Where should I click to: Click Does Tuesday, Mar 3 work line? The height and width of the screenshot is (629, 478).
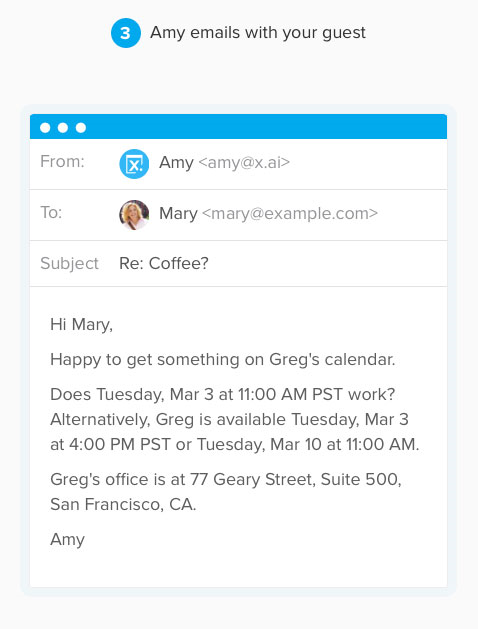[x=223, y=395]
